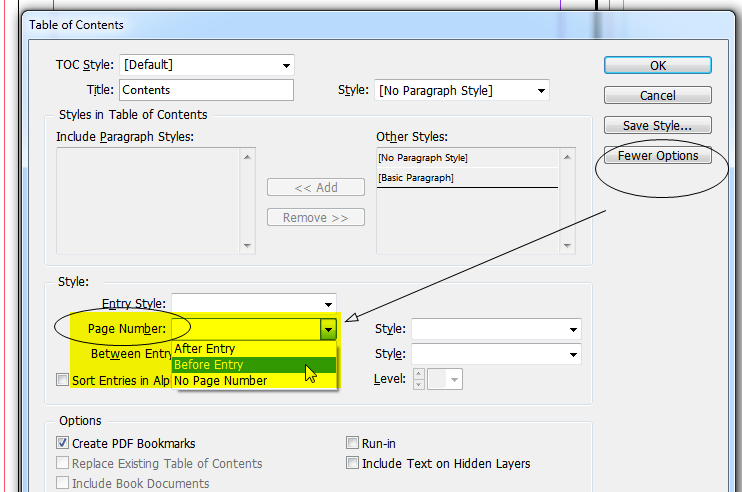Click Level stepper down arrow

tap(419, 384)
